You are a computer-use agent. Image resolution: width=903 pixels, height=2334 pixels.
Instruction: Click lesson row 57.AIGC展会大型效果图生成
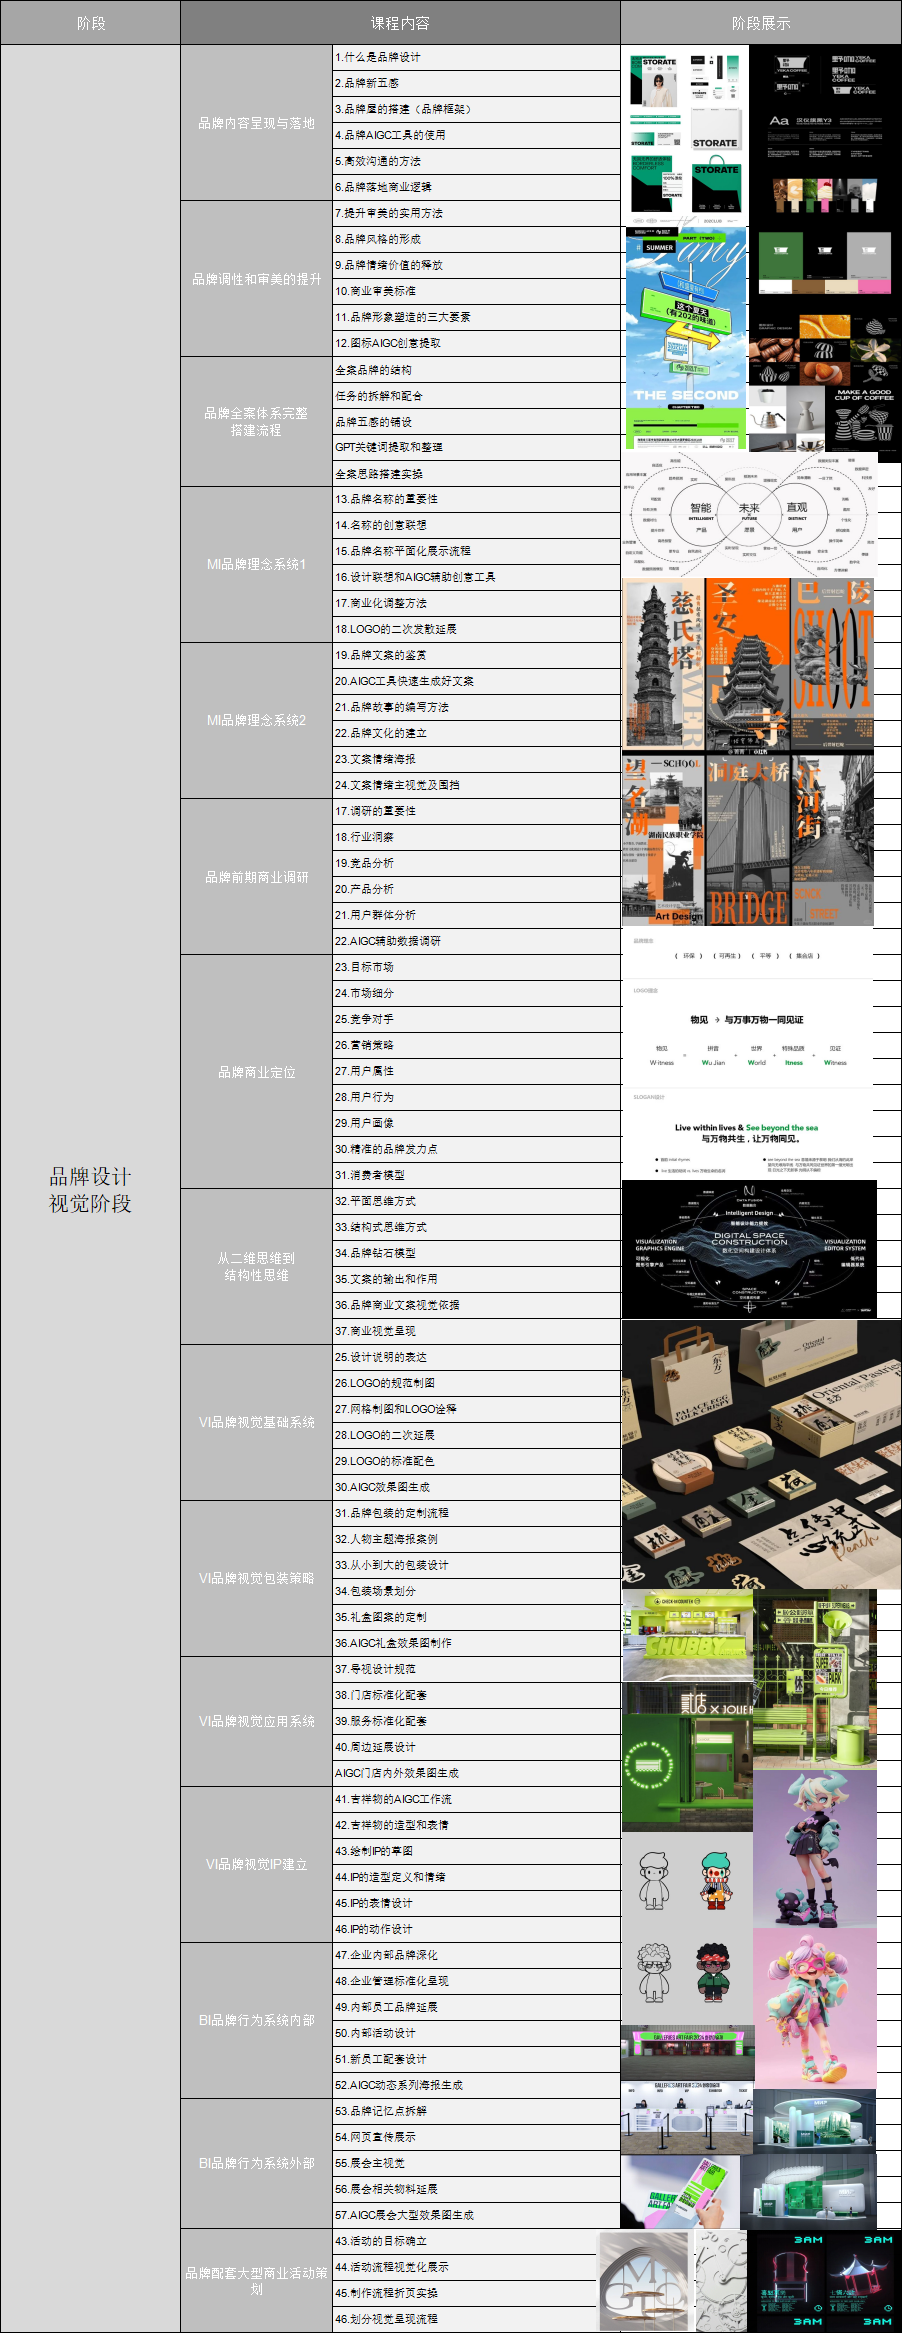tap(476, 2215)
